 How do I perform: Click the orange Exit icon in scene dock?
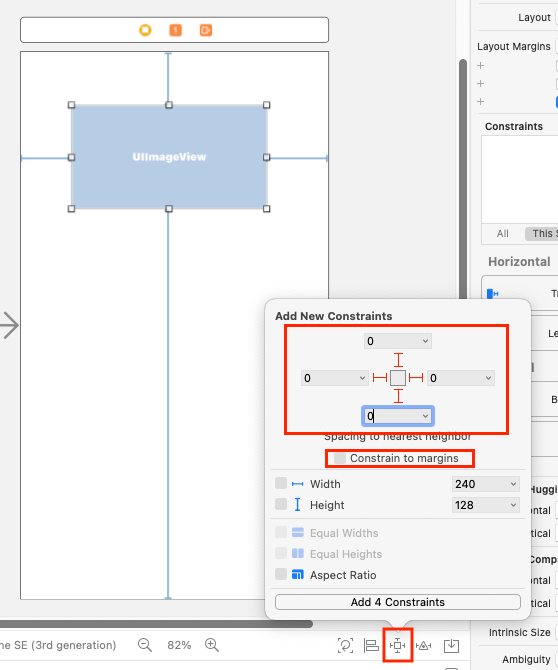[x=206, y=30]
